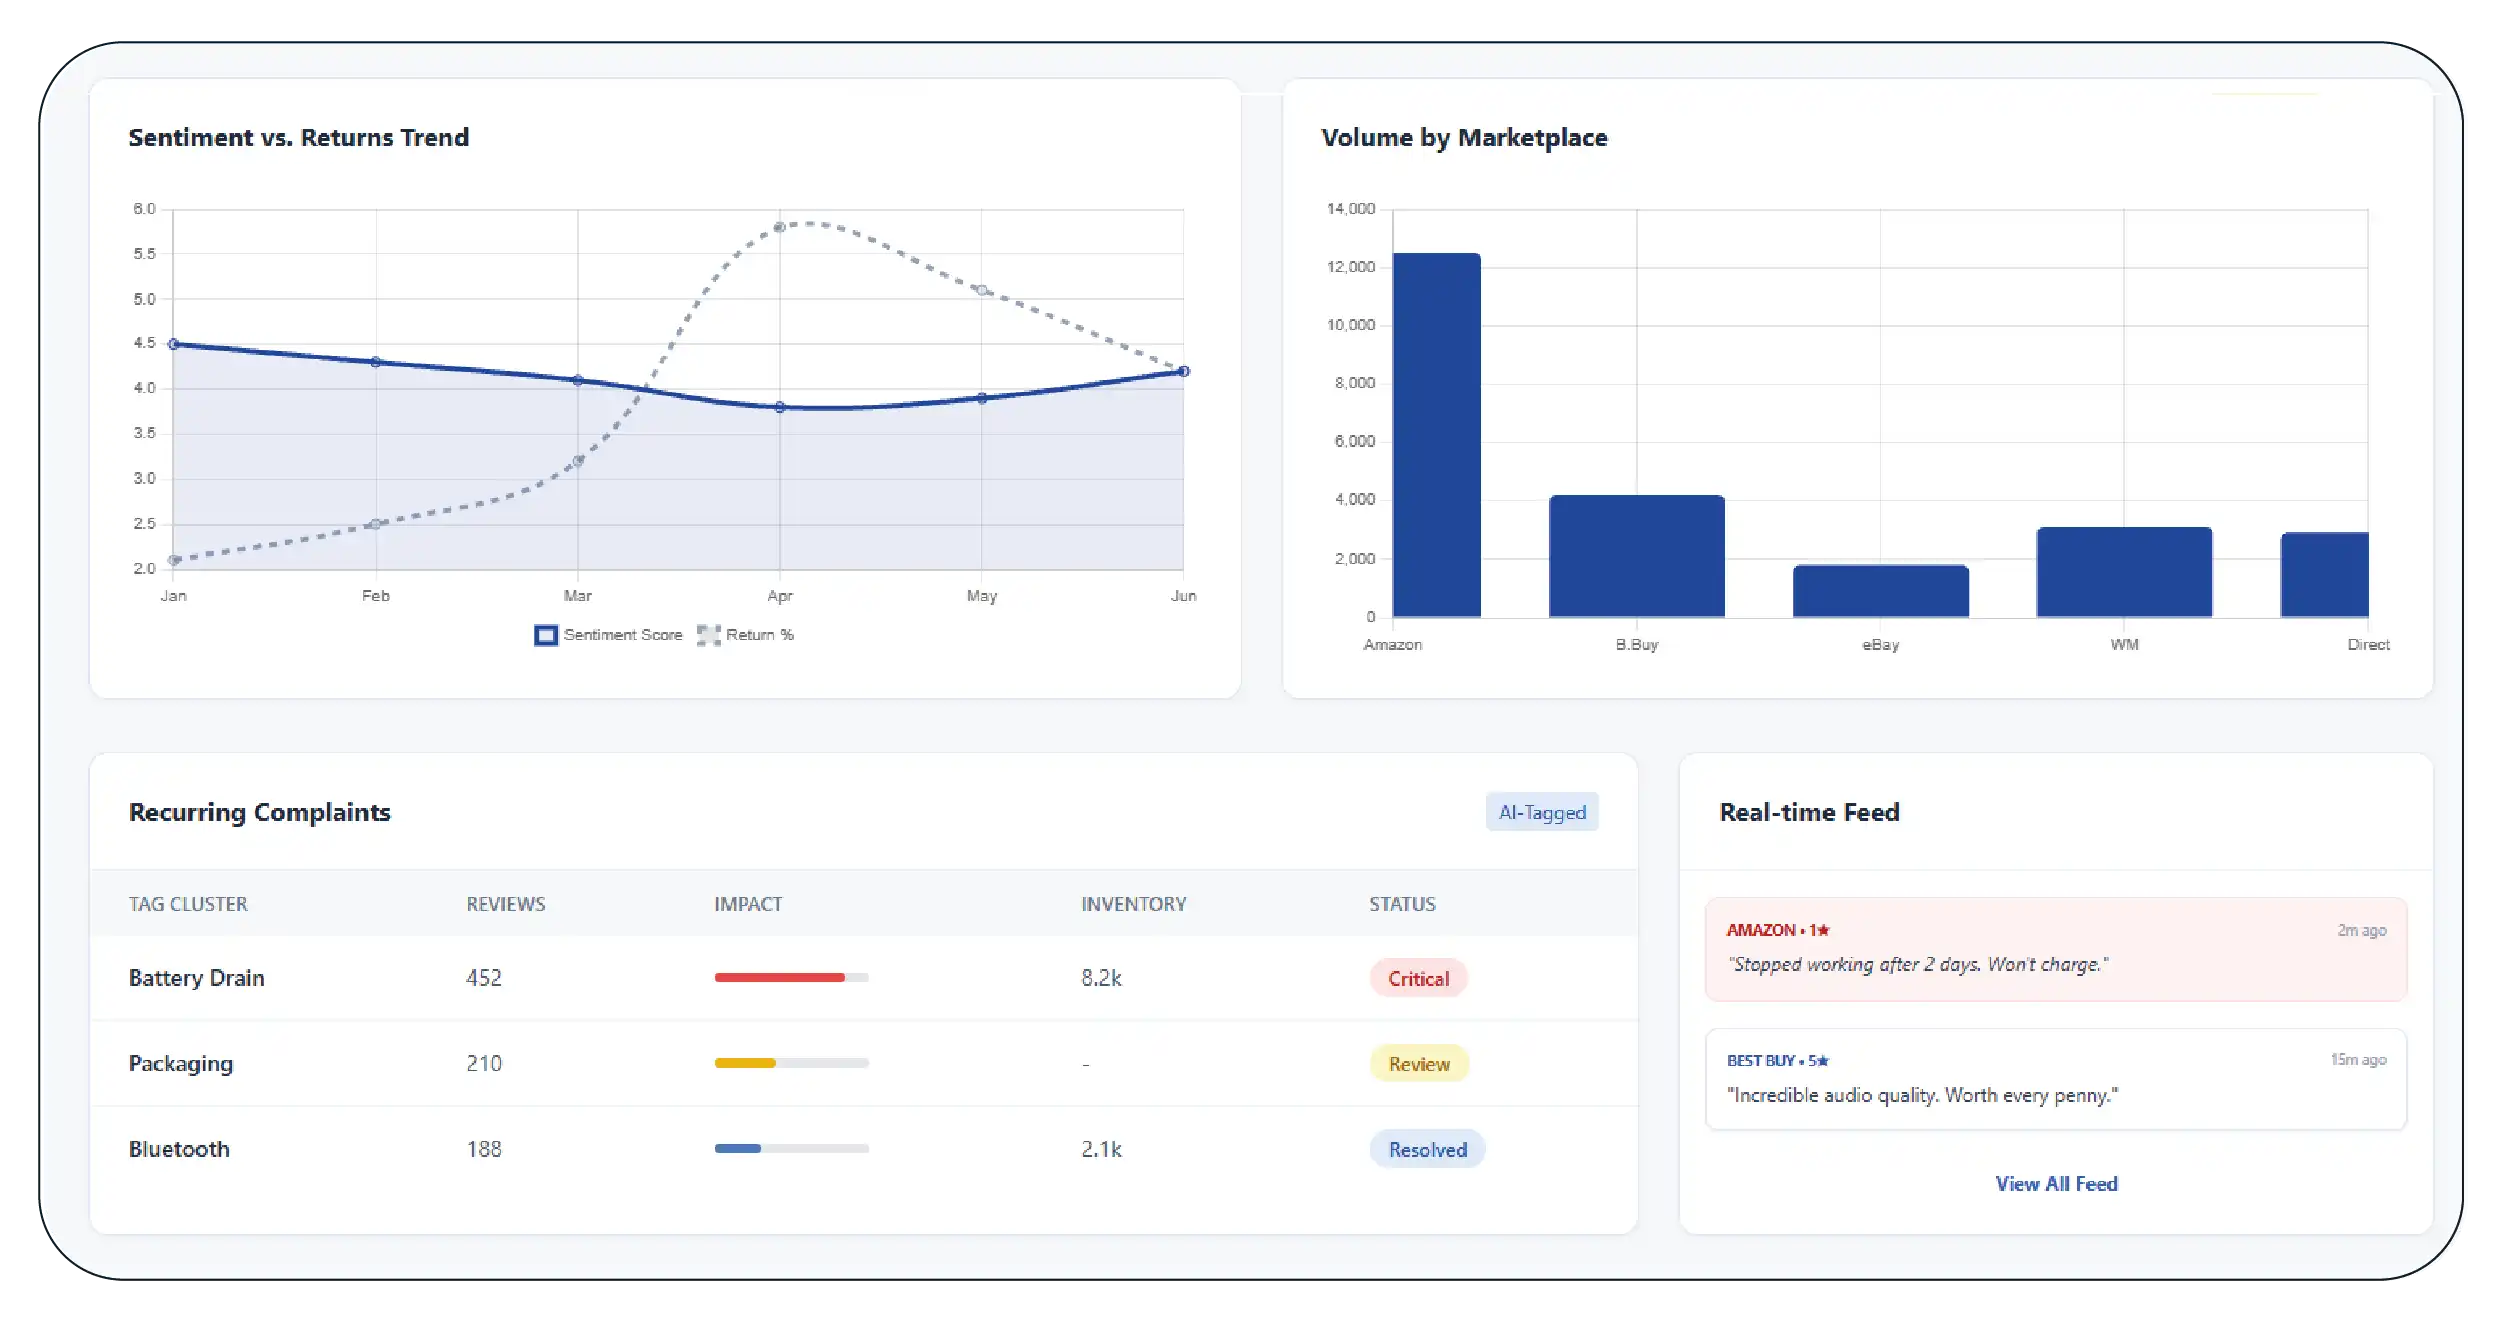Open the Best Buy 5-star review card
Screen dimensions: 2509x1321
point(2055,1079)
